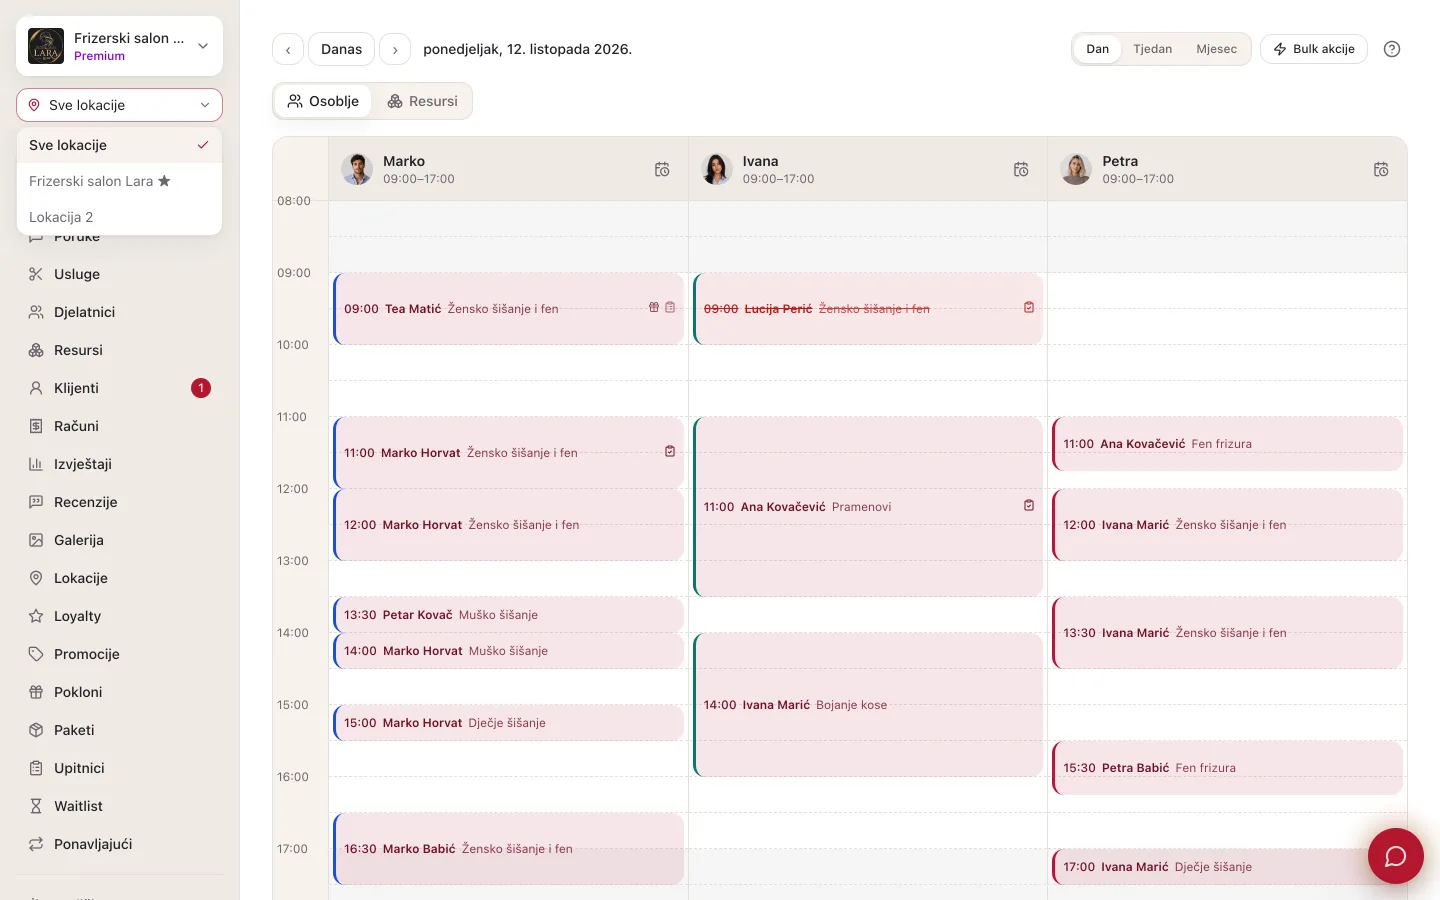This screenshot has height=900, width=1440.
Task: Choose Lokacija 2 from the list
Action: point(120,217)
